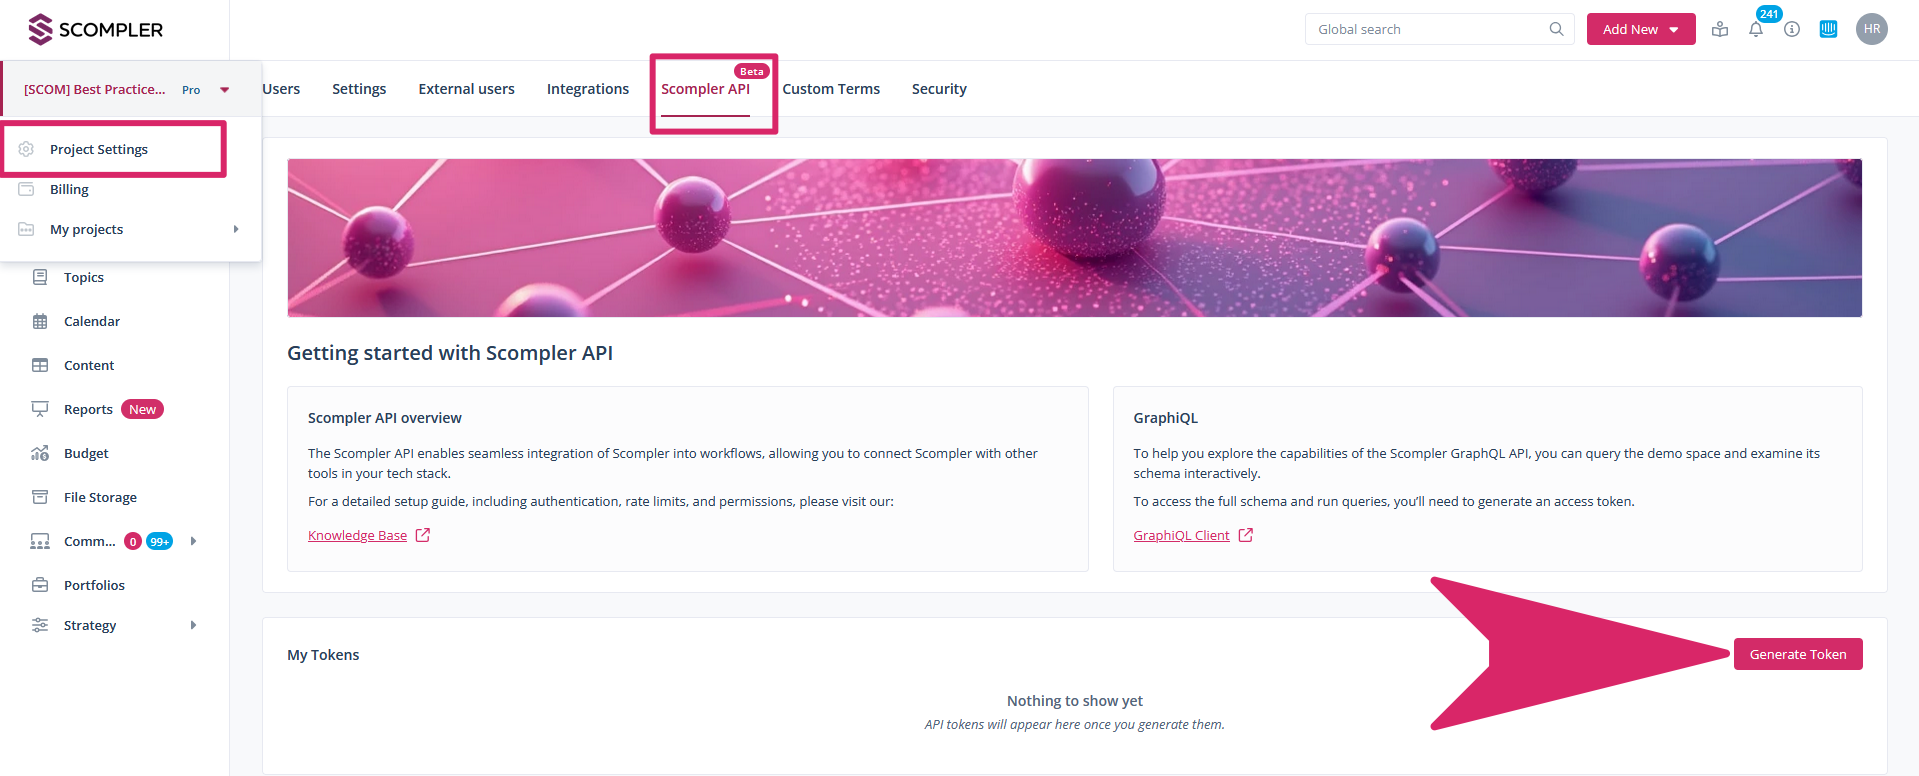Image resolution: width=1919 pixels, height=776 pixels.
Task: Click the search magnifier icon
Action: tap(1556, 30)
